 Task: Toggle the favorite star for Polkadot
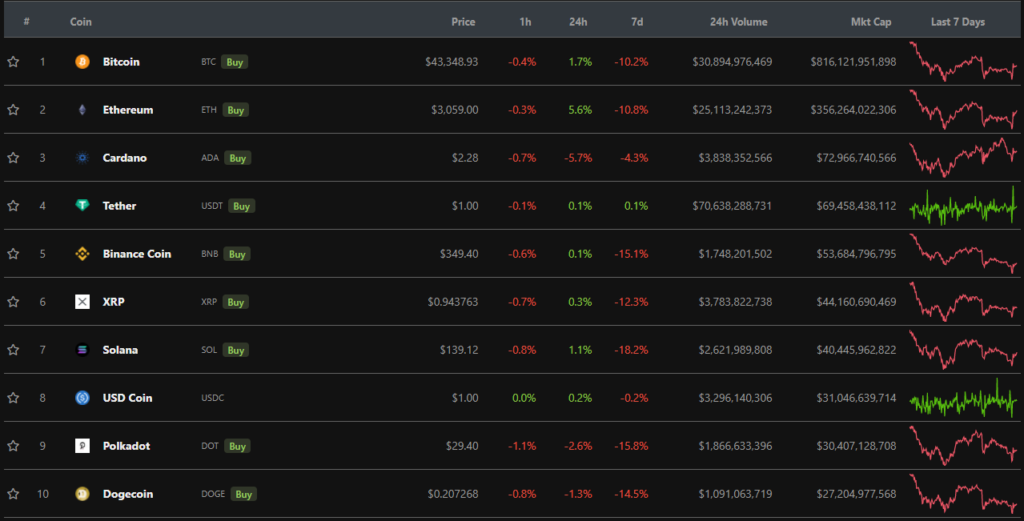pos(13,446)
